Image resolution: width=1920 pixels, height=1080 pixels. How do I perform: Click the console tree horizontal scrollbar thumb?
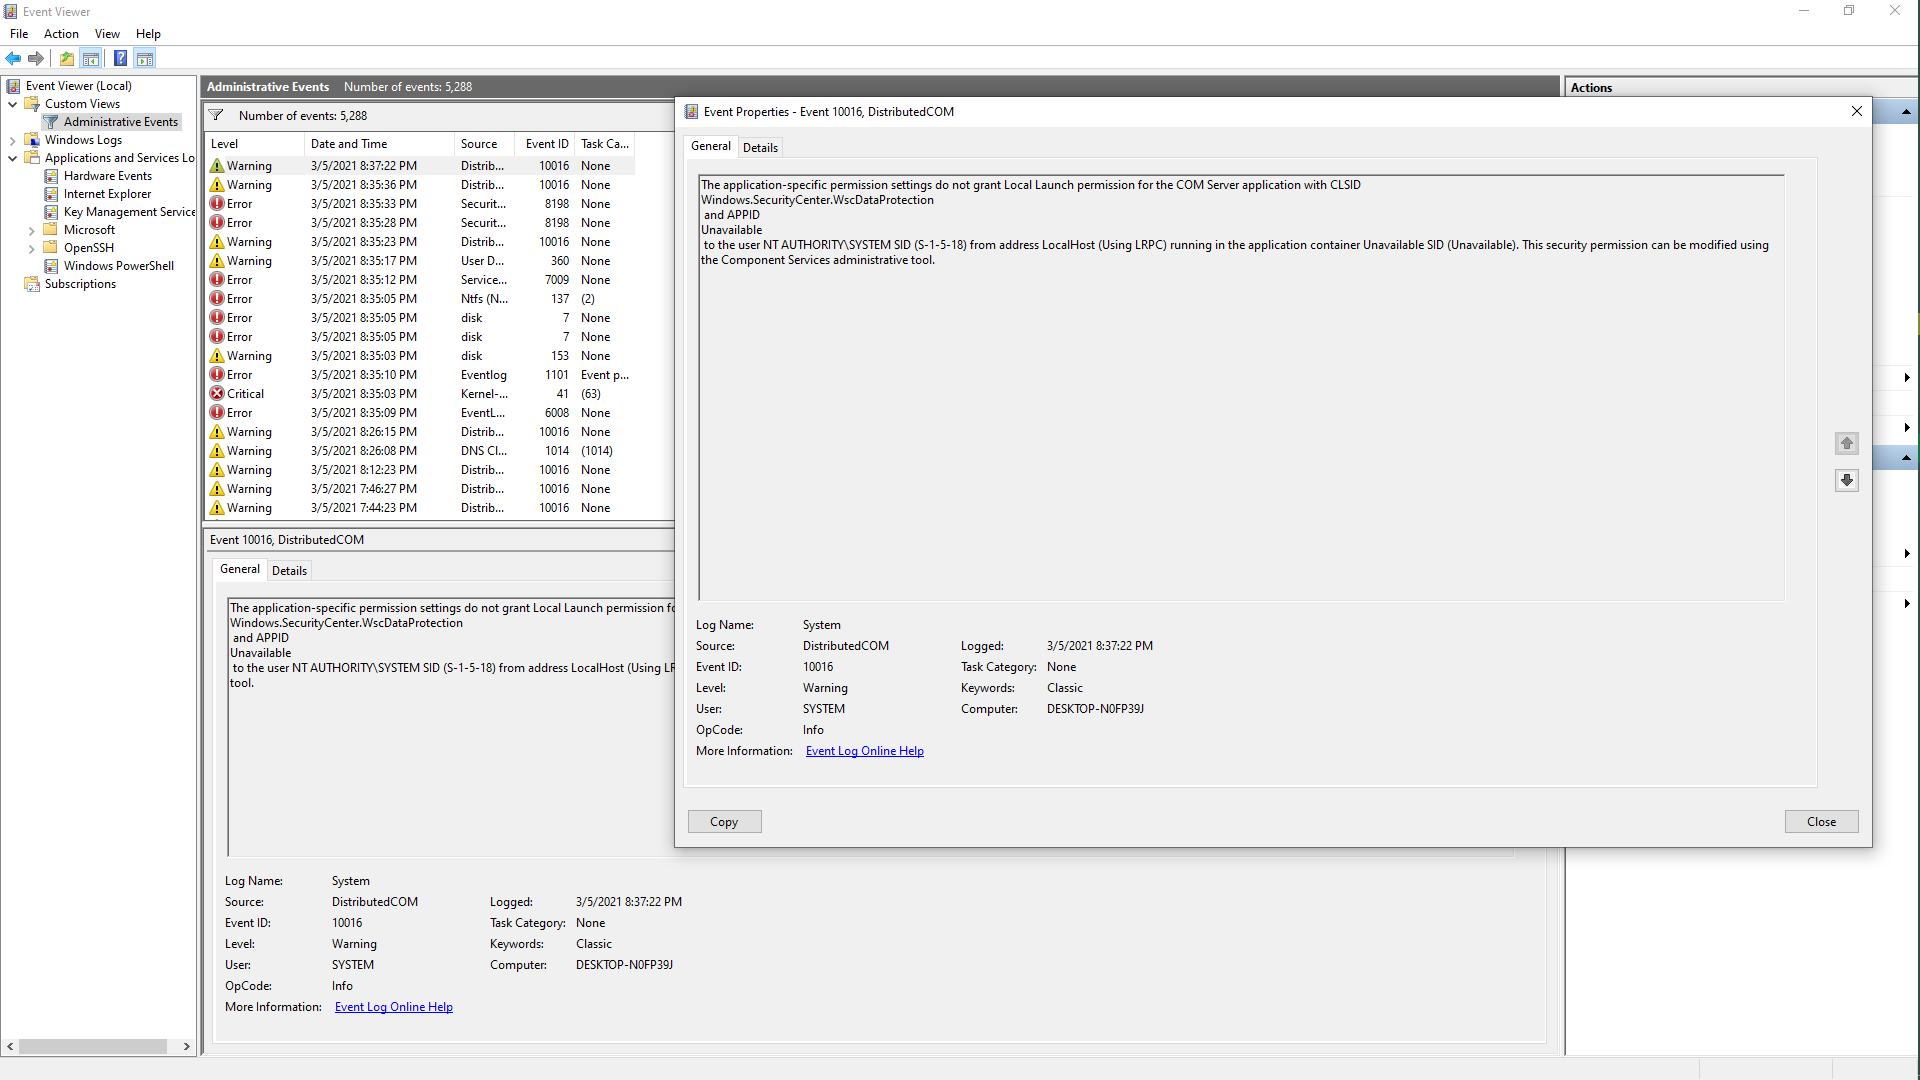[x=92, y=1046]
